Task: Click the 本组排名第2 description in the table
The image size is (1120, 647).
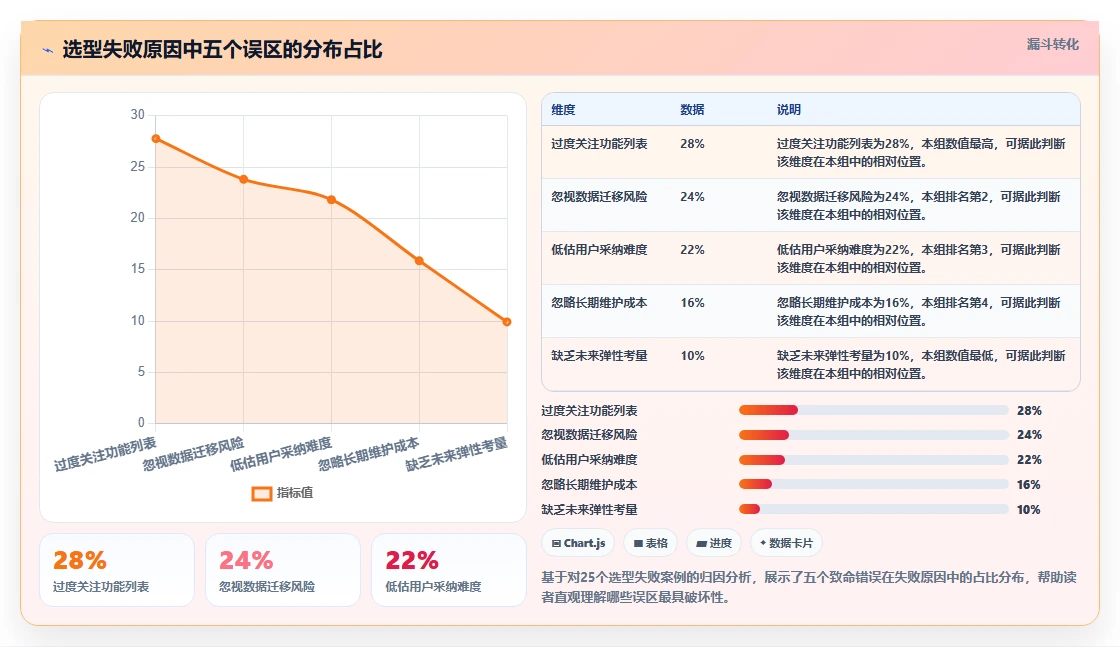Action: tap(919, 206)
